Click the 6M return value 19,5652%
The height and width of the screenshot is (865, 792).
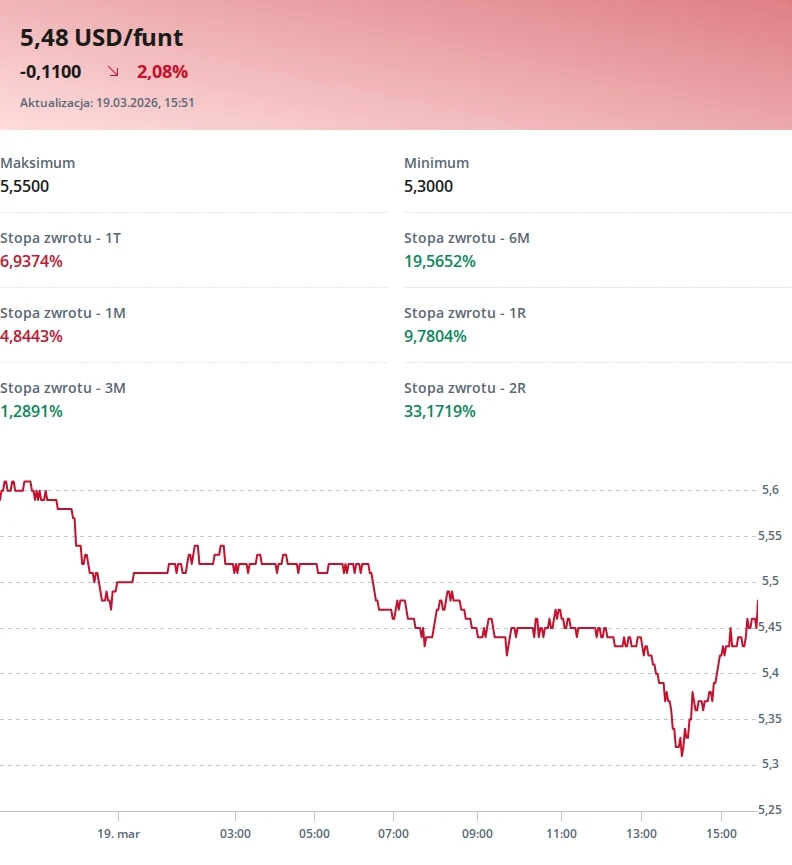[x=439, y=261]
